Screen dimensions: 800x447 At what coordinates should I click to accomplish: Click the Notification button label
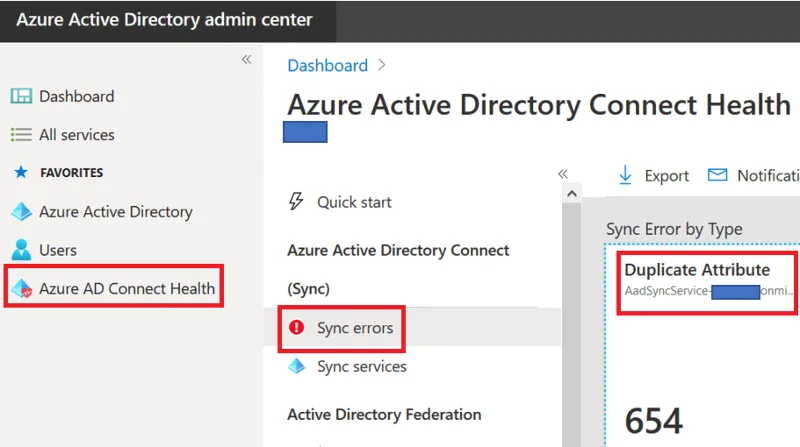click(x=768, y=176)
